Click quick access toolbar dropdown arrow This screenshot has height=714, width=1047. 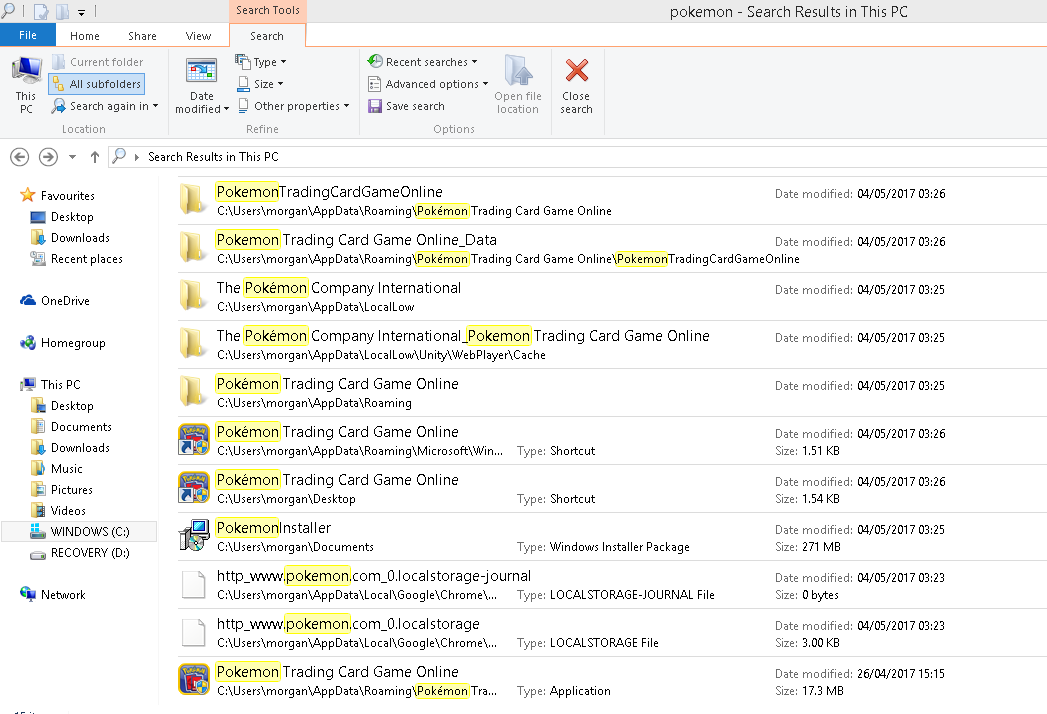click(x=81, y=12)
